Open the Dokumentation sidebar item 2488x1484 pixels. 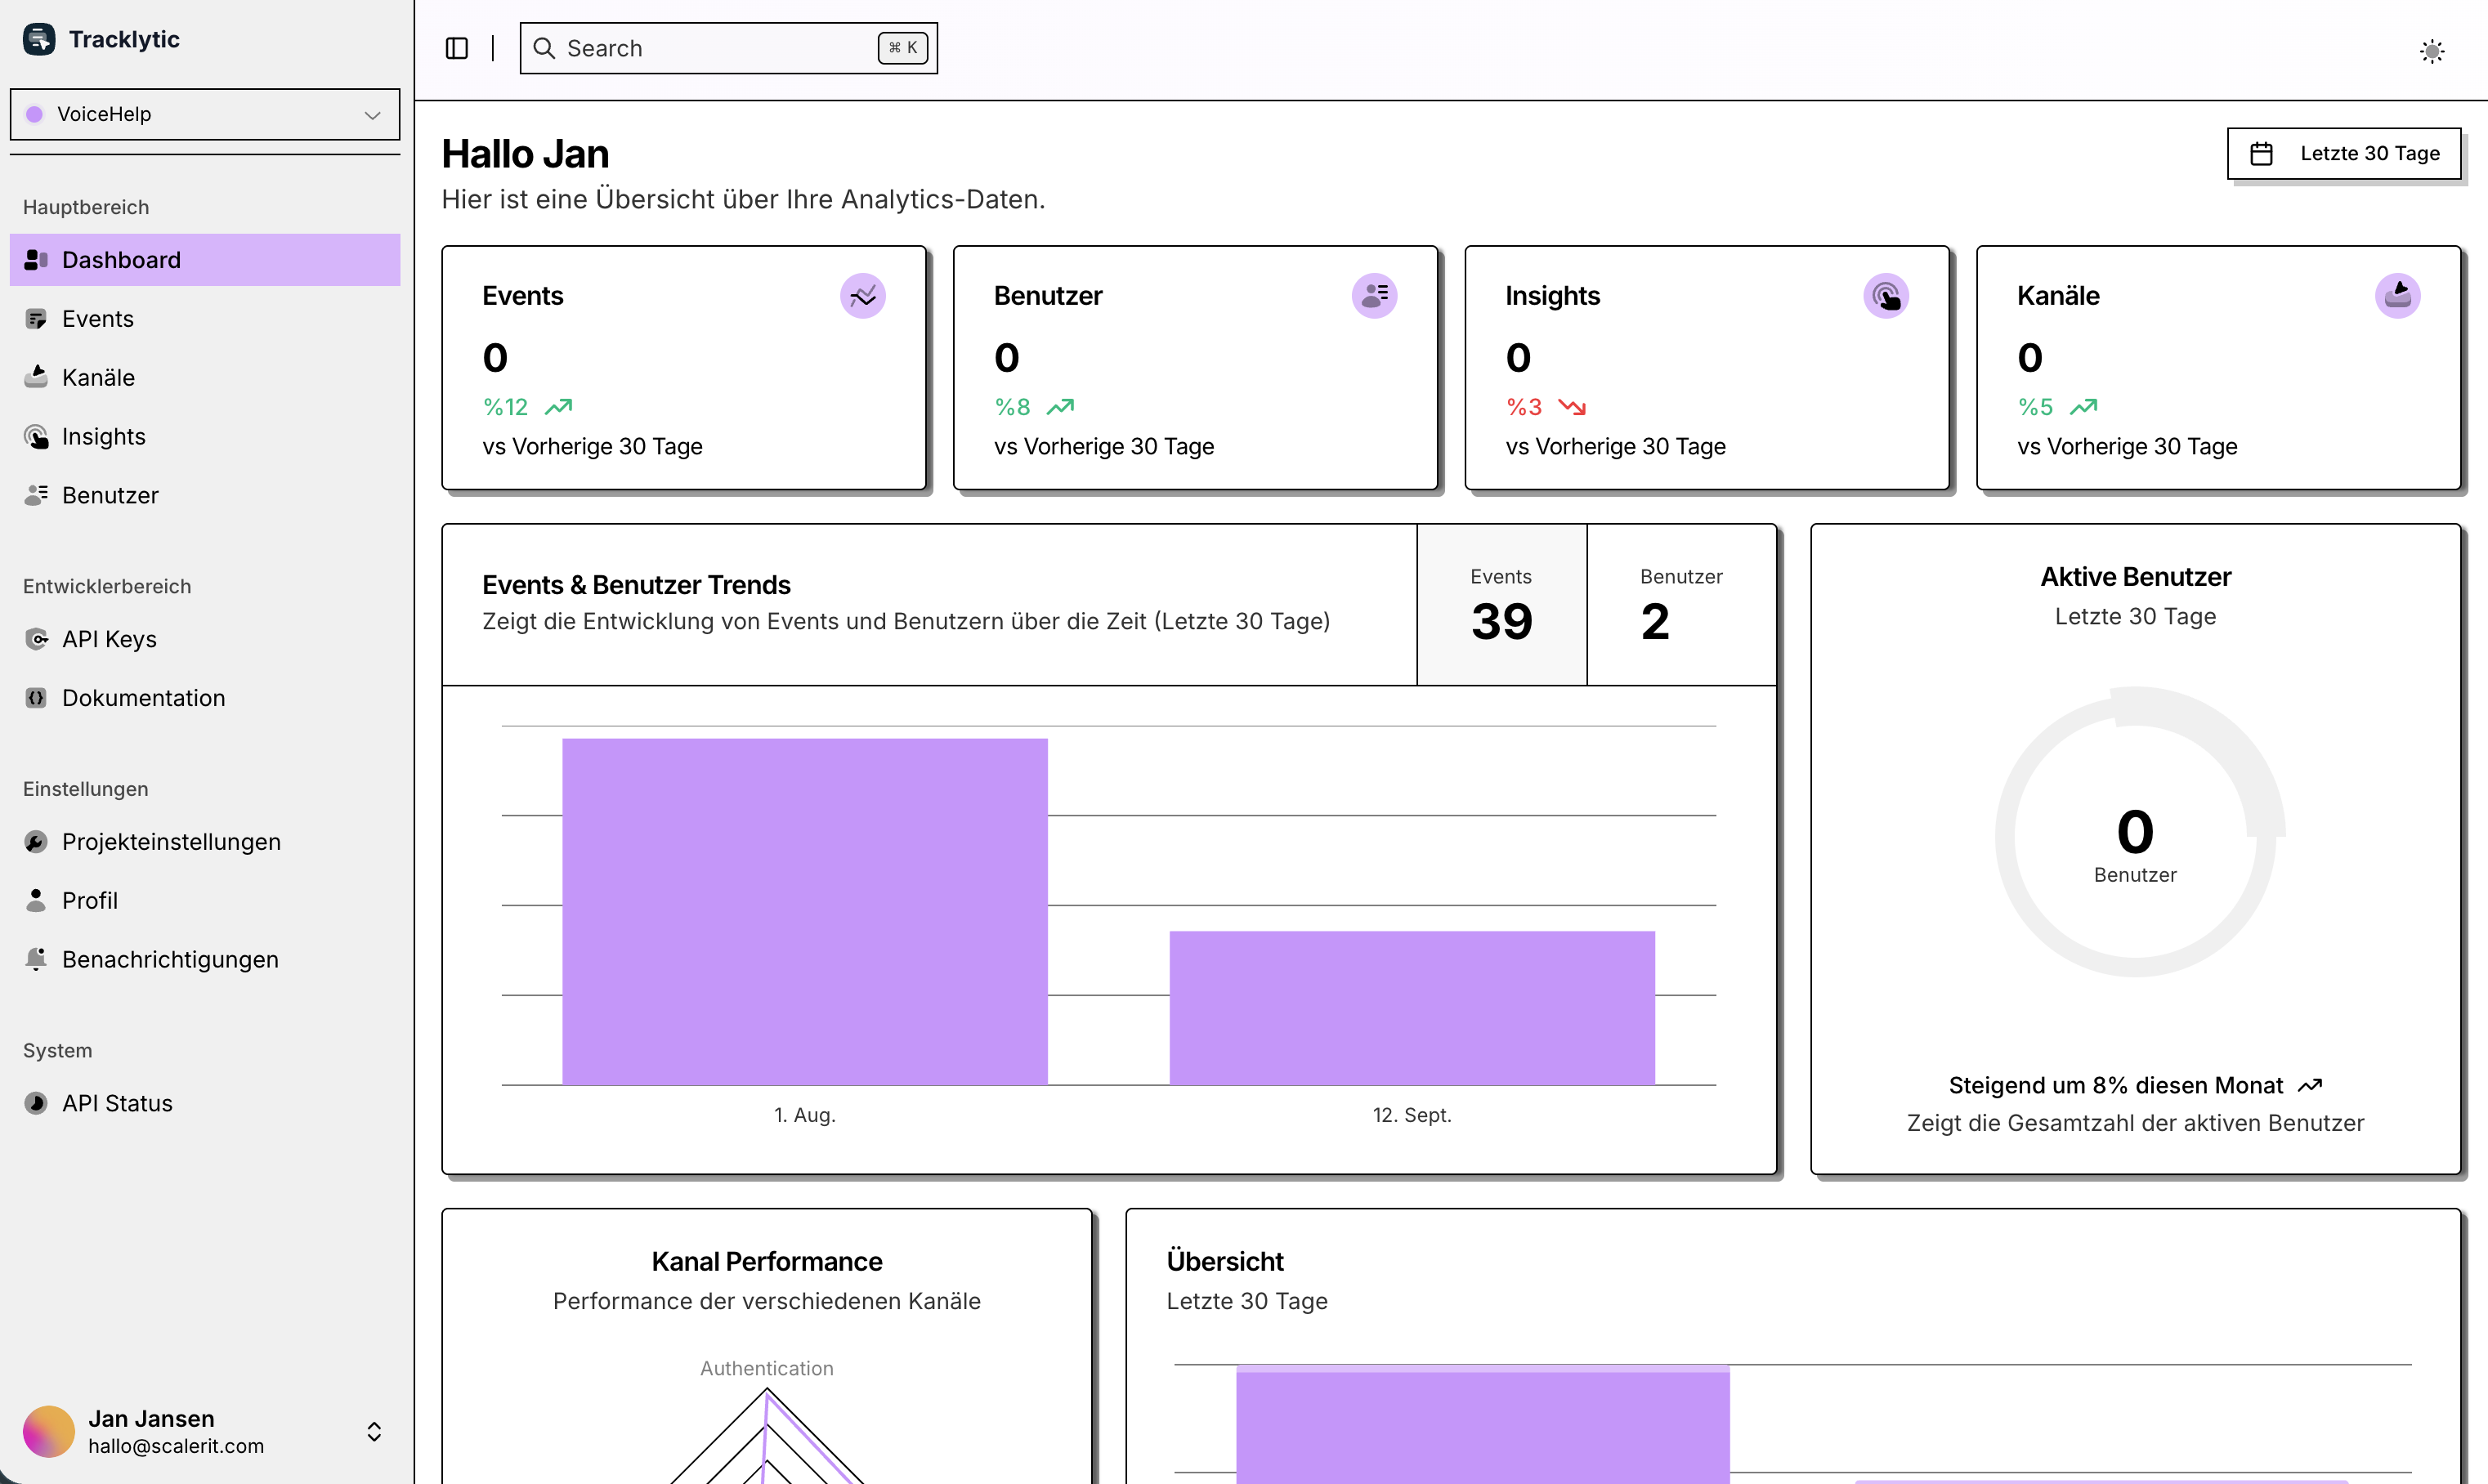pyautogui.click(x=143, y=698)
